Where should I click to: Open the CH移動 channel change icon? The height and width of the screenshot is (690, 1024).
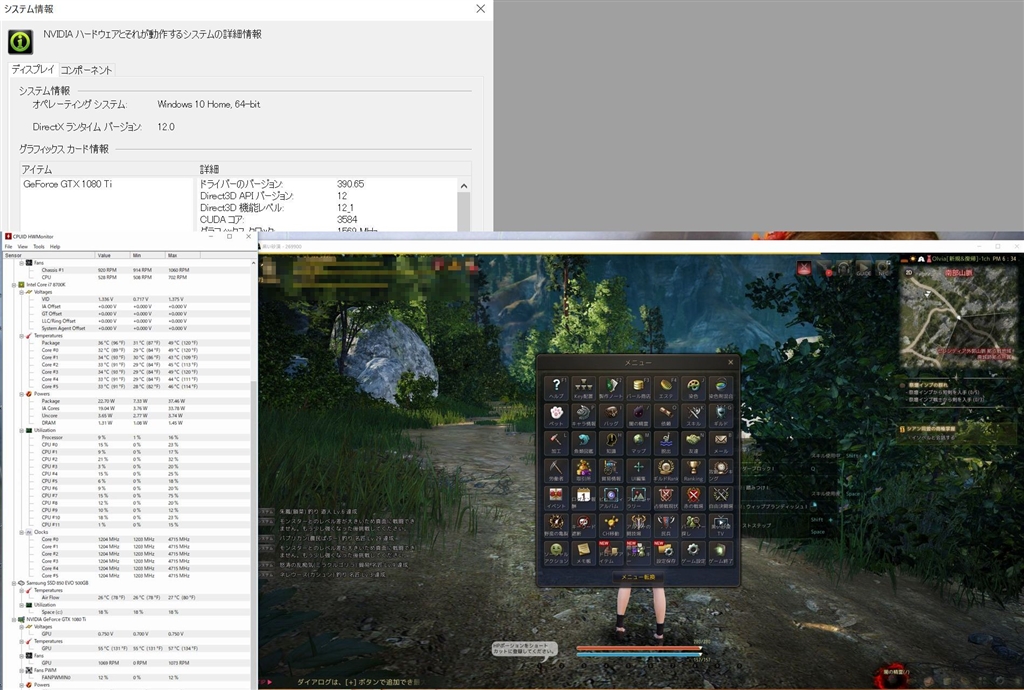pos(611,525)
